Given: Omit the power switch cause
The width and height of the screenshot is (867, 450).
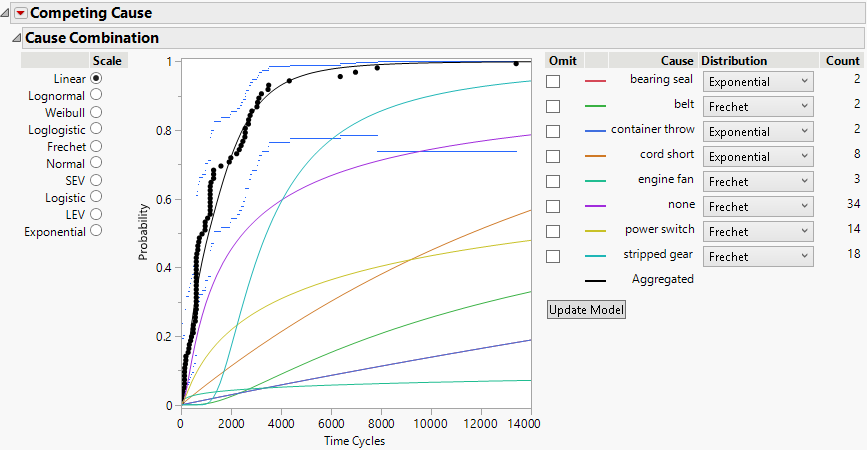Looking at the screenshot, I should [x=553, y=231].
